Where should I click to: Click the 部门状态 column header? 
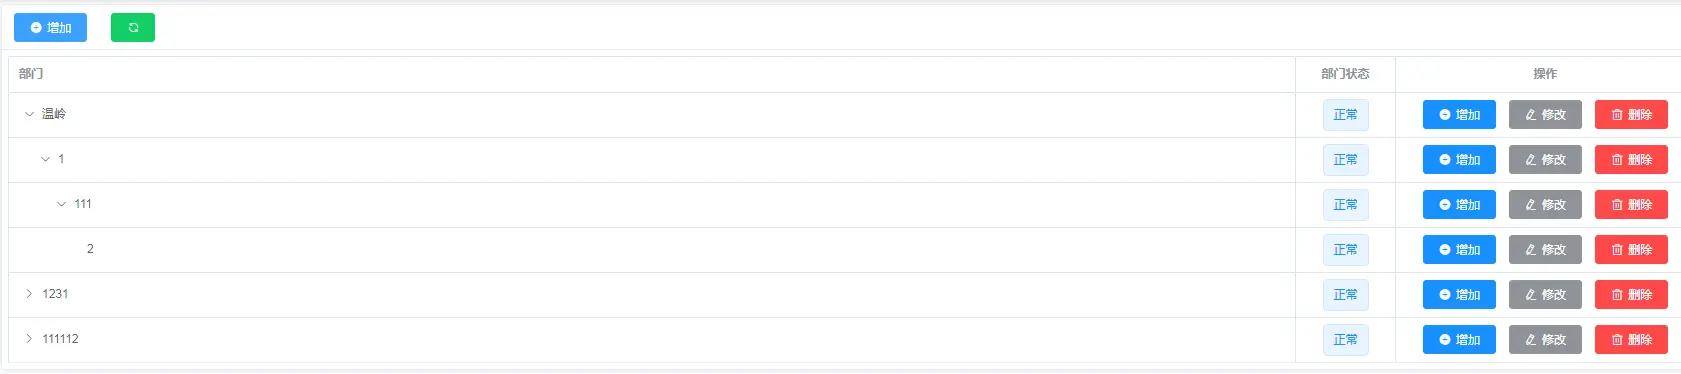coord(1345,74)
